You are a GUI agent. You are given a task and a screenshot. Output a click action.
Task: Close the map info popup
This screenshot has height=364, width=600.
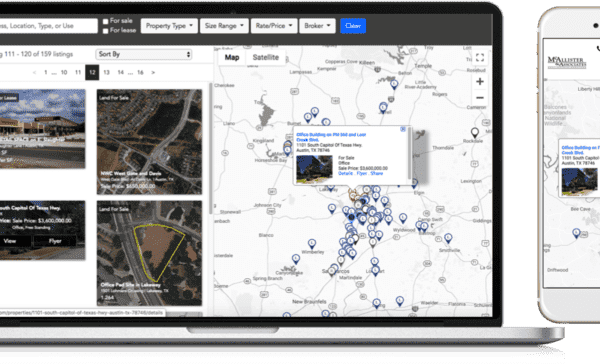click(x=403, y=129)
